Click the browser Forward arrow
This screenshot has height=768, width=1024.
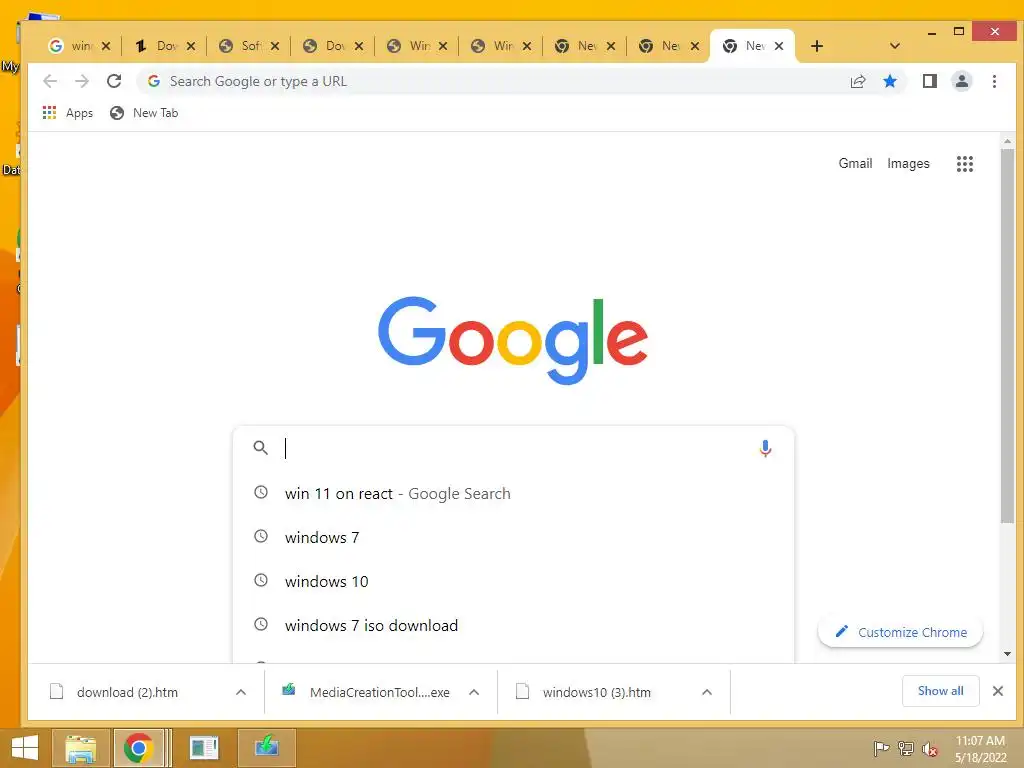(82, 81)
